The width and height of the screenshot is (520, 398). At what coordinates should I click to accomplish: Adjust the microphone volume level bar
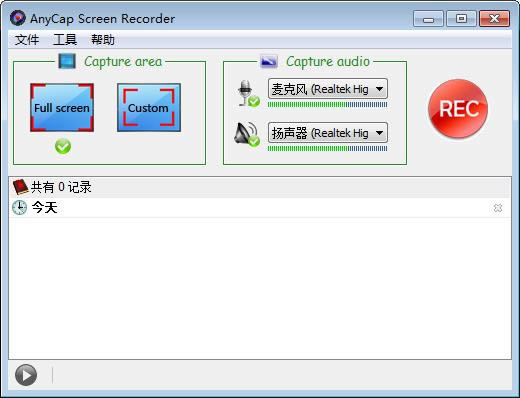pos(327,105)
